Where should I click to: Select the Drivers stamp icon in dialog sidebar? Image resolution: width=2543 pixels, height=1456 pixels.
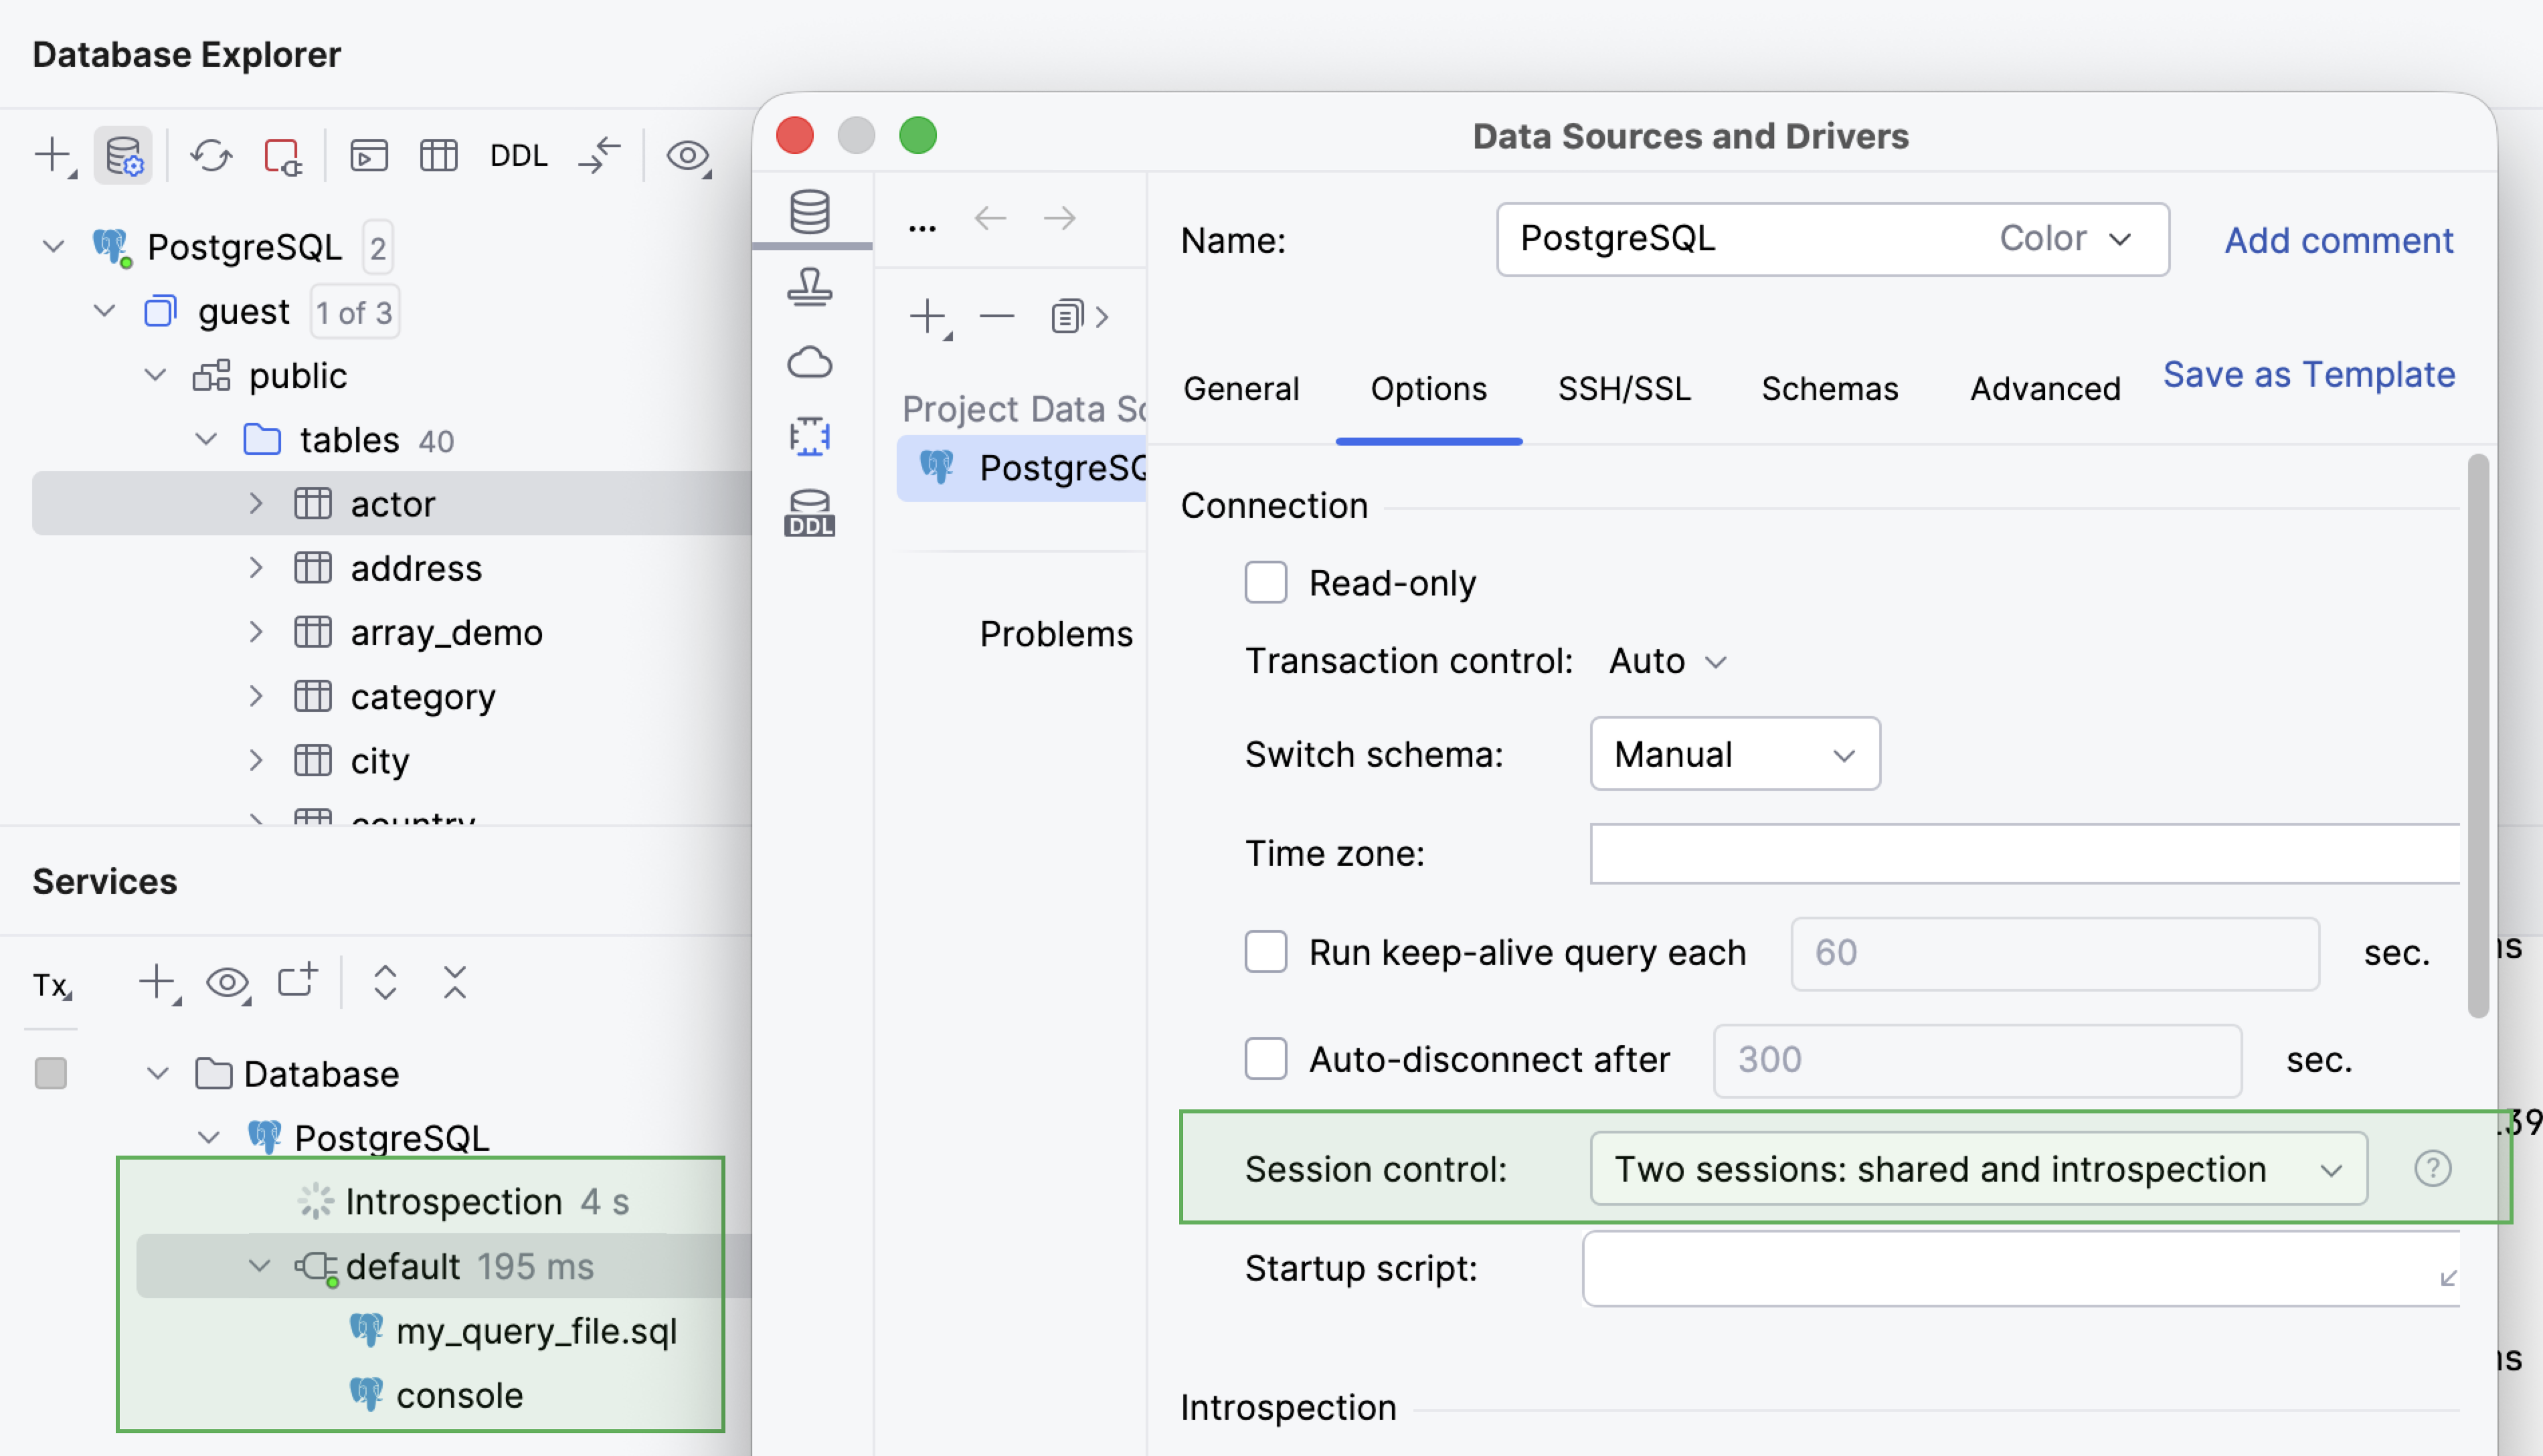[x=809, y=287]
